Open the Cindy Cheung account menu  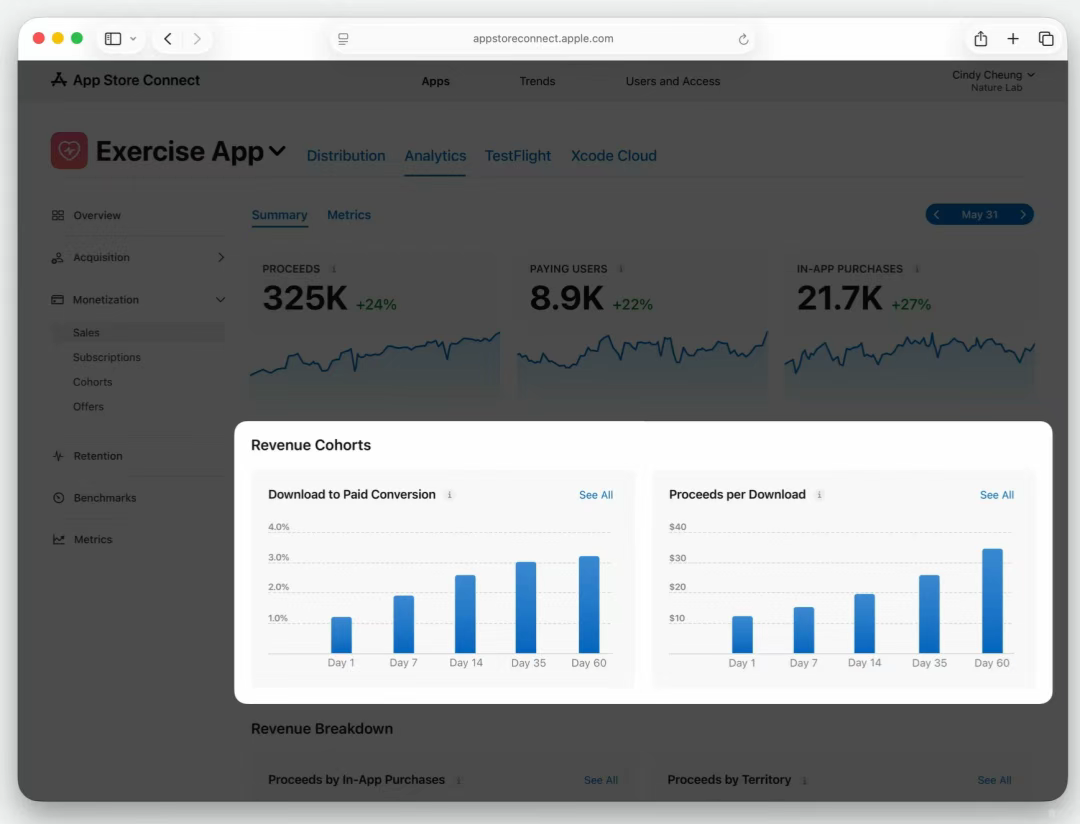tap(993, 75)
